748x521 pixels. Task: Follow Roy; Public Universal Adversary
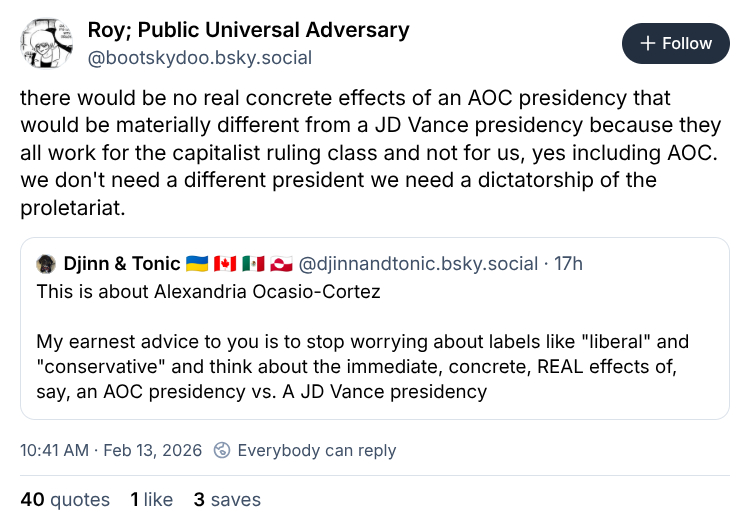click(676, 44)
